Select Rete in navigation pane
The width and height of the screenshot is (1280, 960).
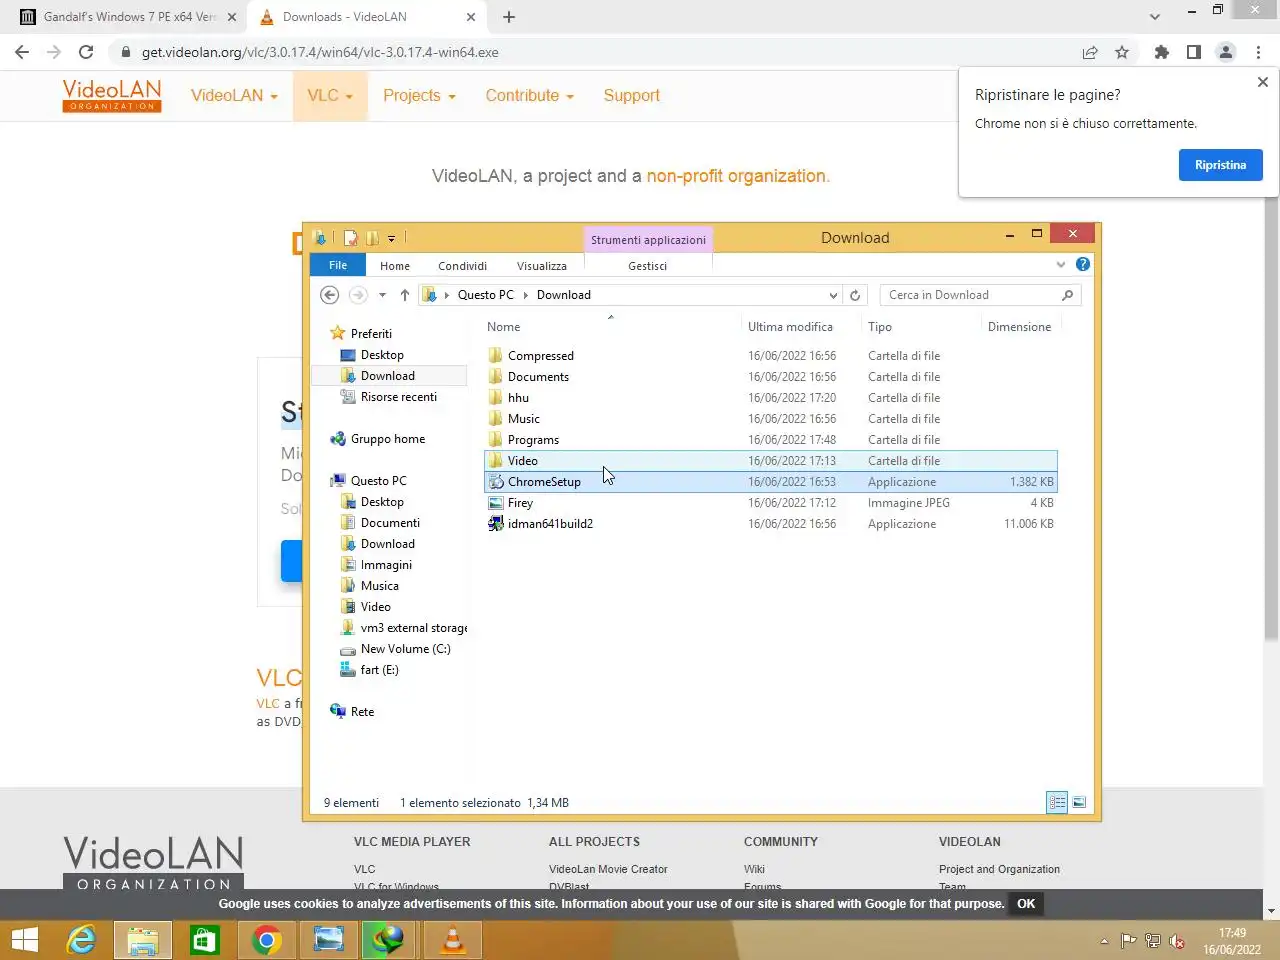362,712
